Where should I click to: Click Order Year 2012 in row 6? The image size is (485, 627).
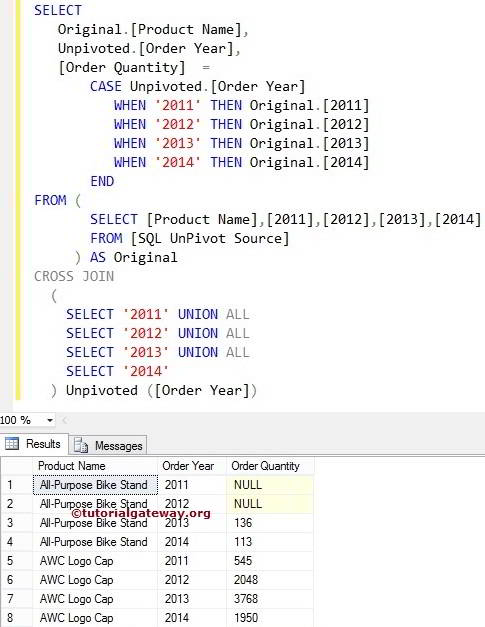[192, 580]
